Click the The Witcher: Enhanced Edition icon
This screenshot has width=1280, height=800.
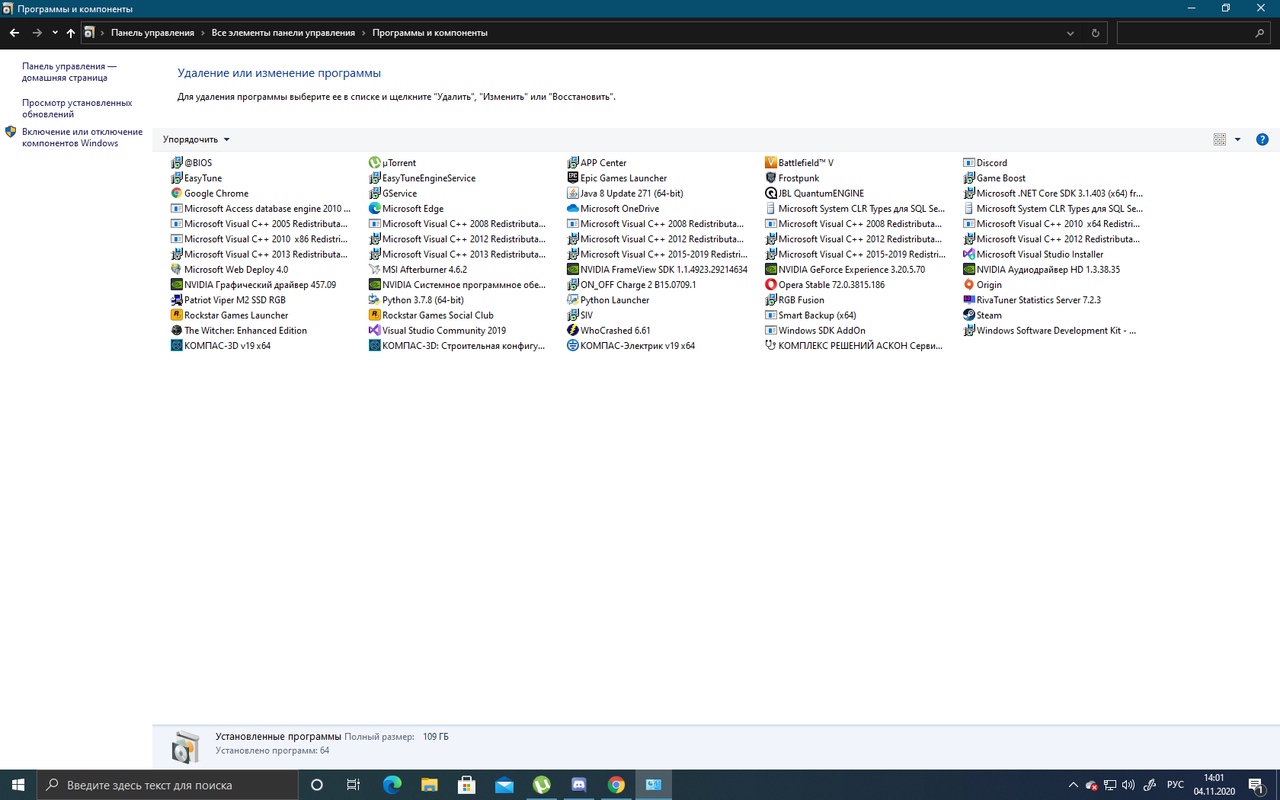coord(176,330)
